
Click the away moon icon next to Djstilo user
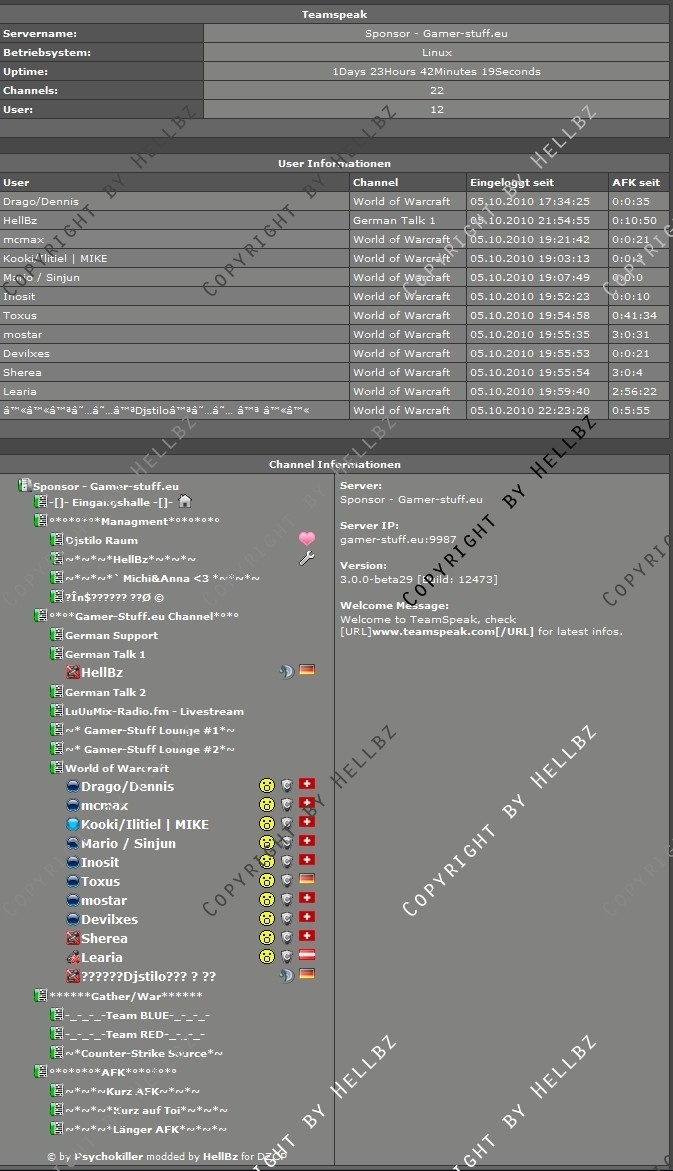click(286, 975)
